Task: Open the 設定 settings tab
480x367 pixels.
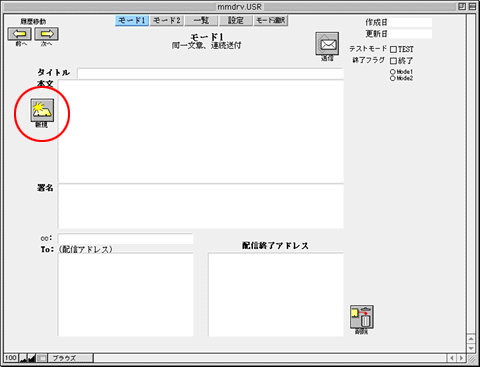Action: tap(236, 21)
